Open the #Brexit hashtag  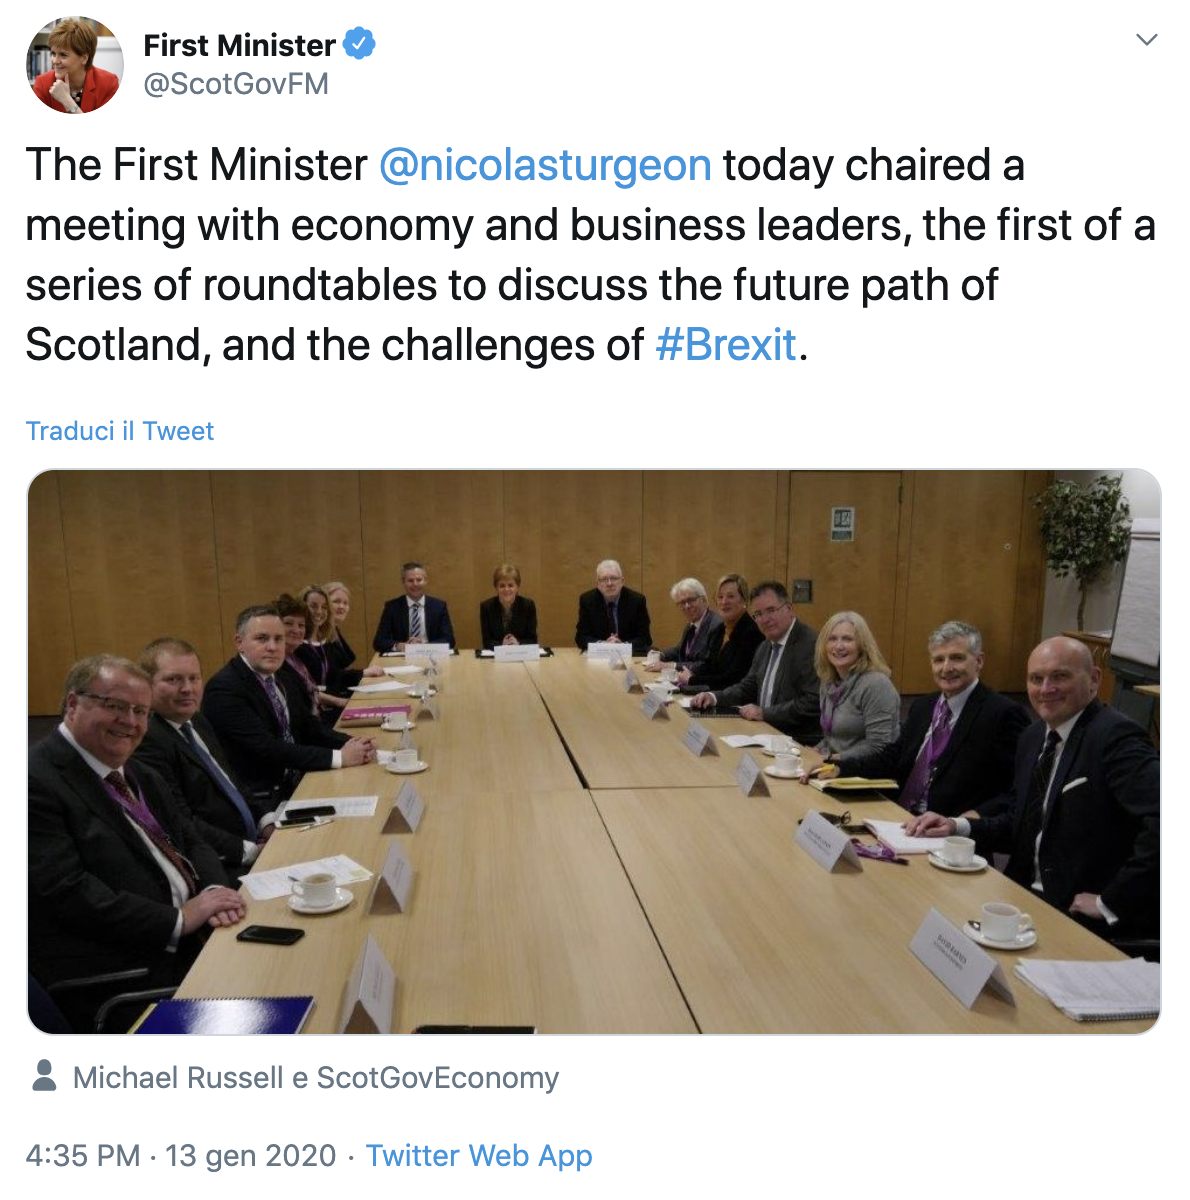click(726, 345)
